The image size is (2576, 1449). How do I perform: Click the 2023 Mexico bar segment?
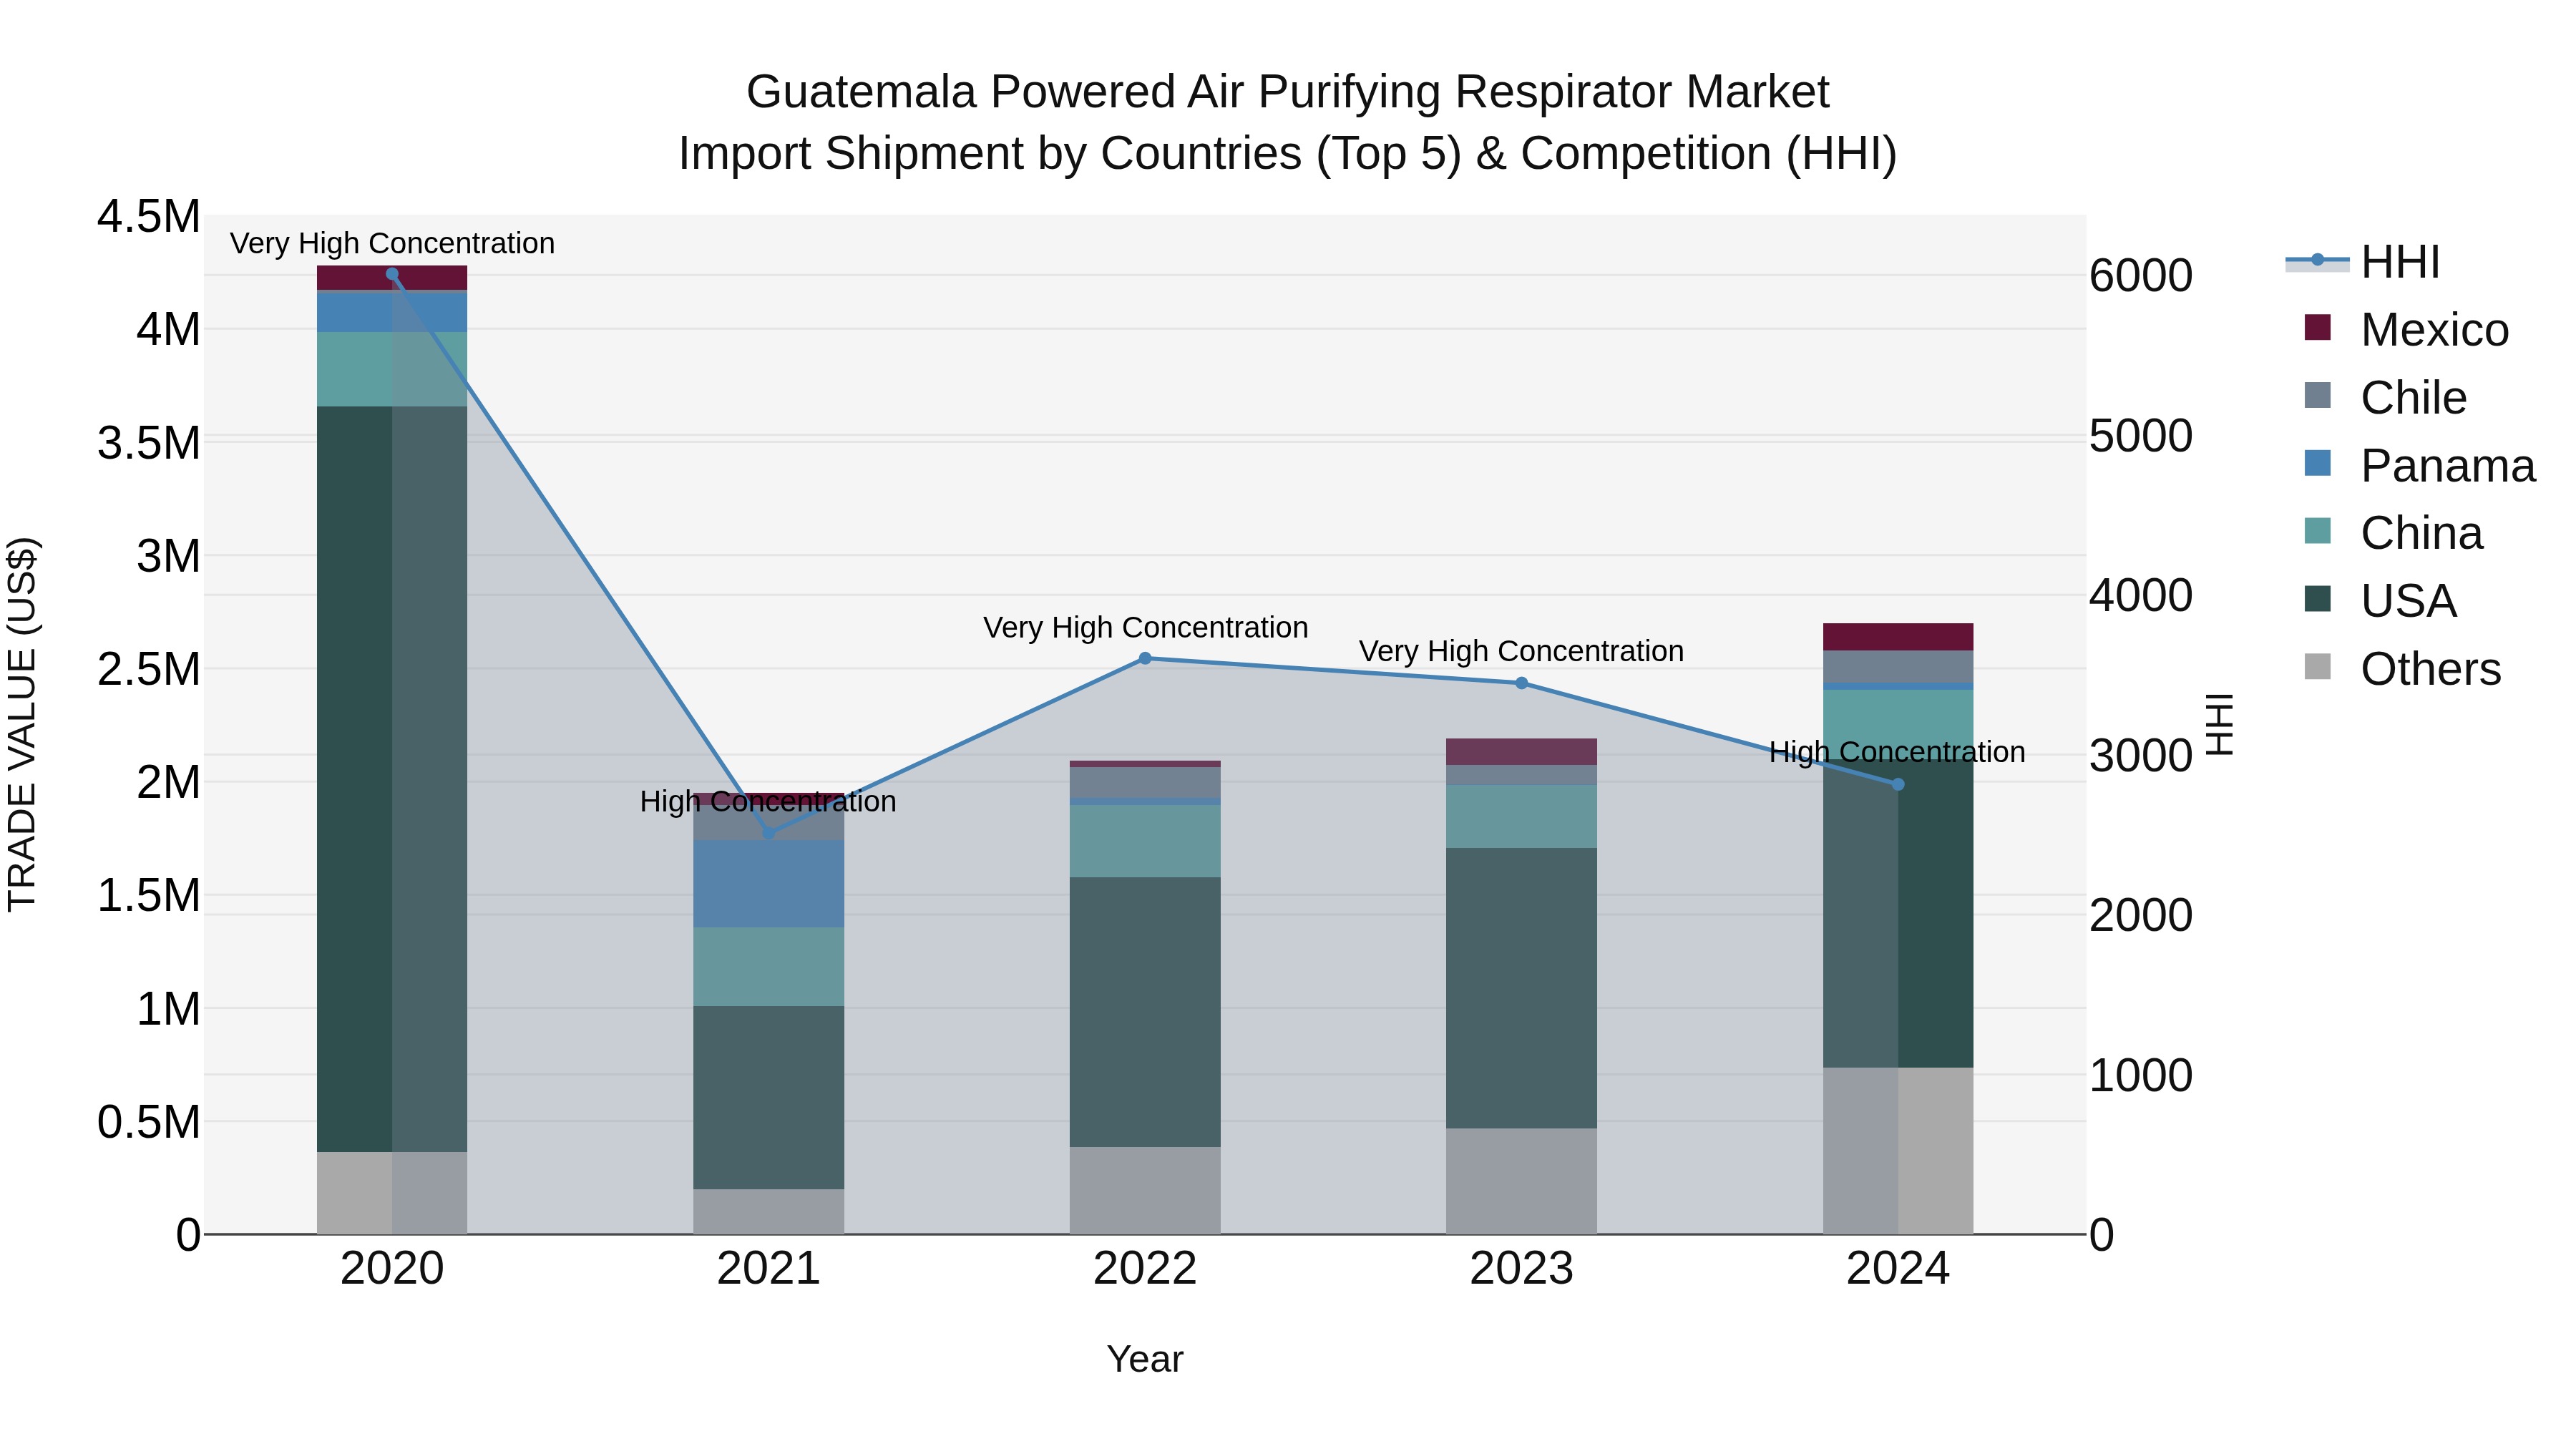tap(1521, 752)
